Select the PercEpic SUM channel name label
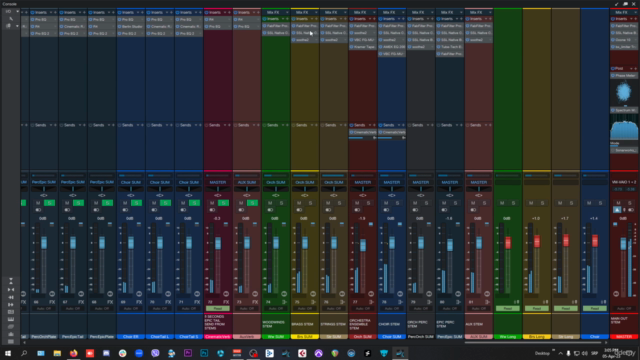Image resolution: width=640 pixels, height=360 pixels. 449,337
